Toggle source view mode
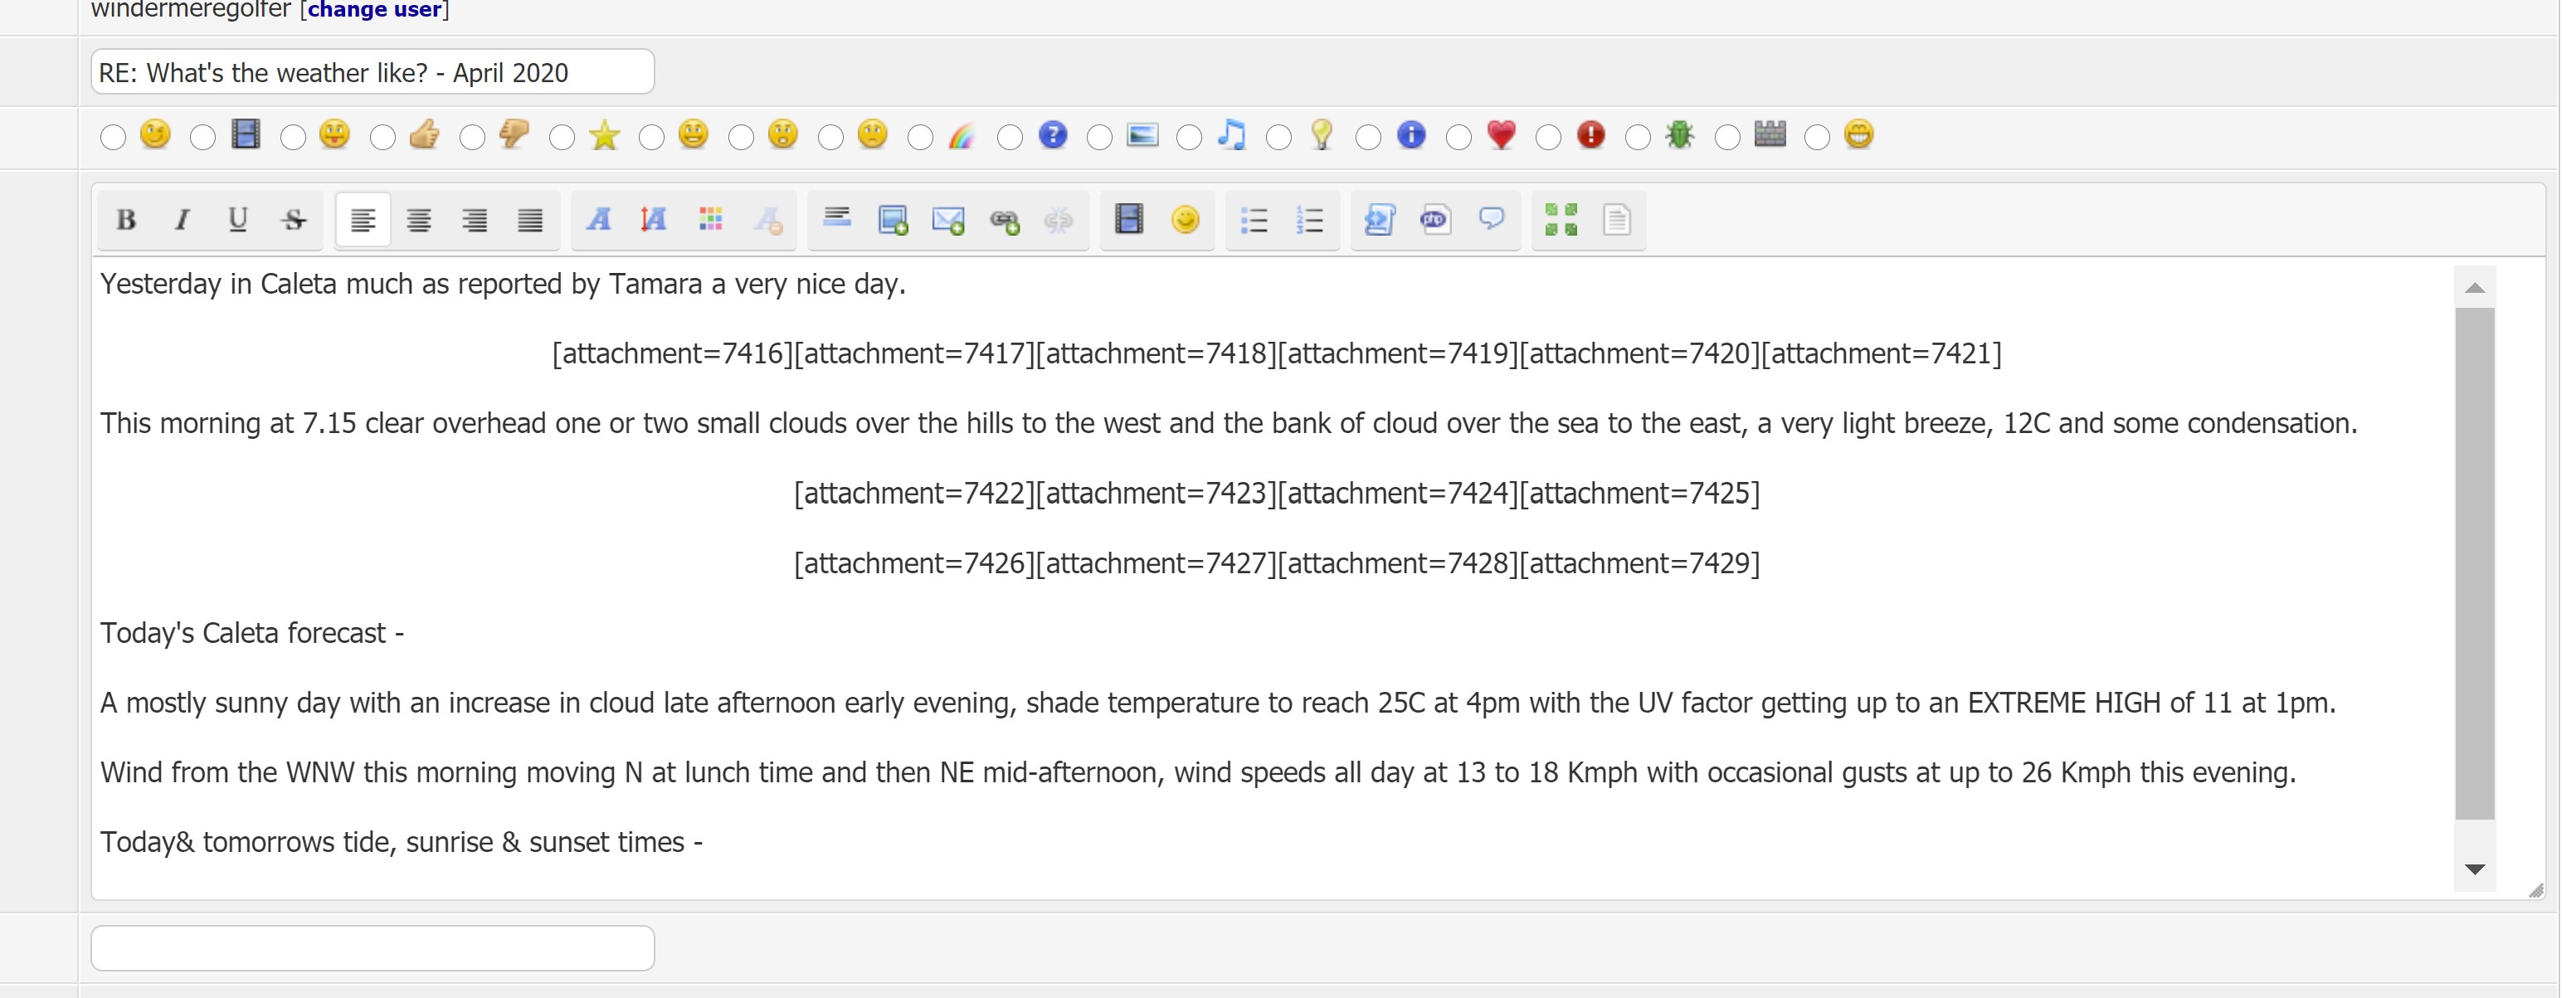The height and width of the screenshot is (998, 2576). 1617,220
